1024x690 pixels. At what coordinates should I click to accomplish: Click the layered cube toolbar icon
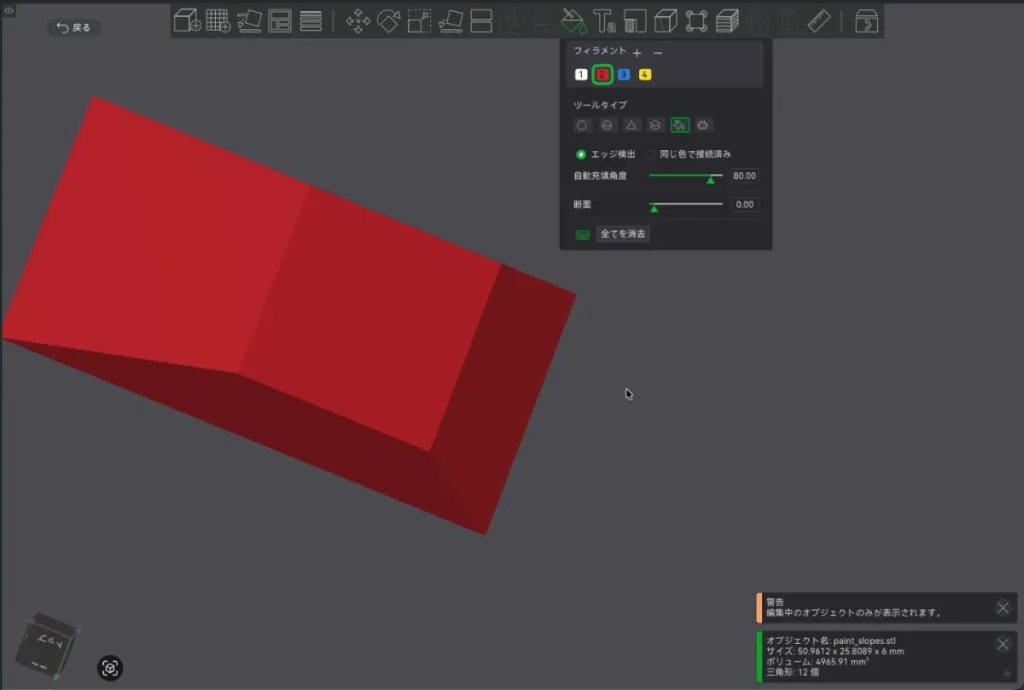pos(727,21)
